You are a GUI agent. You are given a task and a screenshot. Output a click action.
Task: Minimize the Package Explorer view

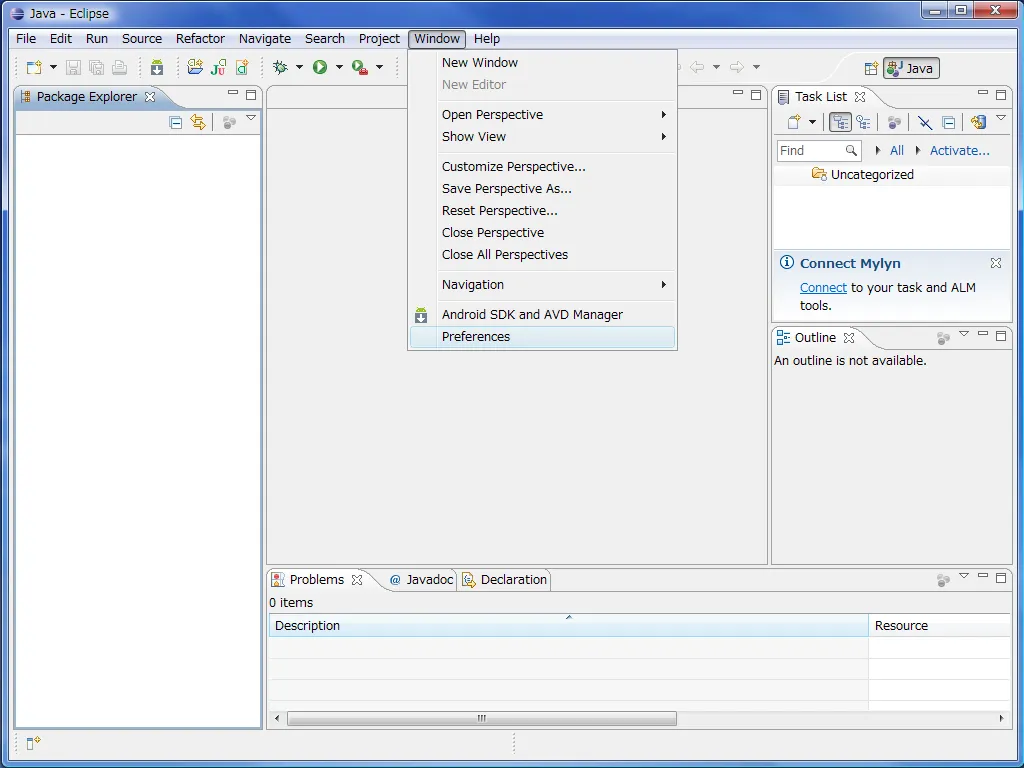coord(232,93)
